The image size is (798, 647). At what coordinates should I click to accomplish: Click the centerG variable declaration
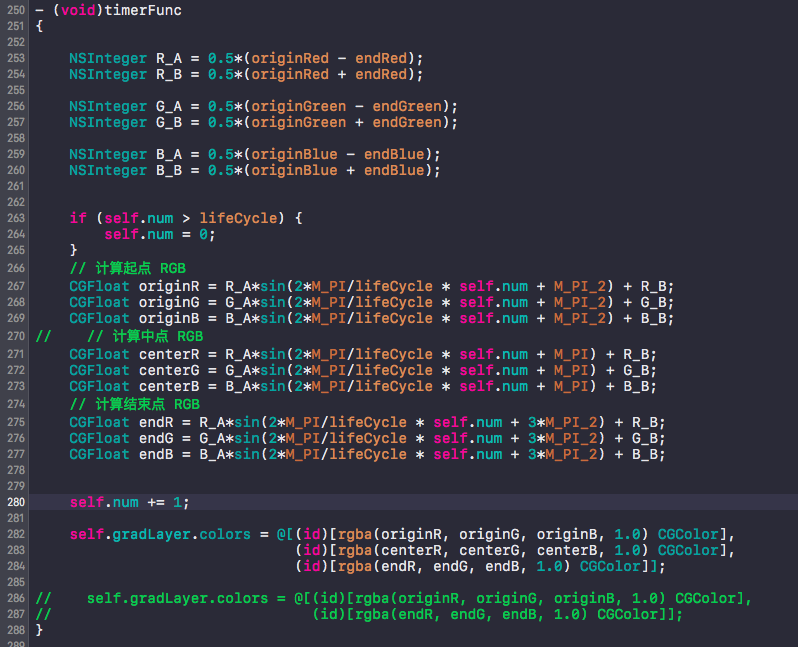pos(169,371)
